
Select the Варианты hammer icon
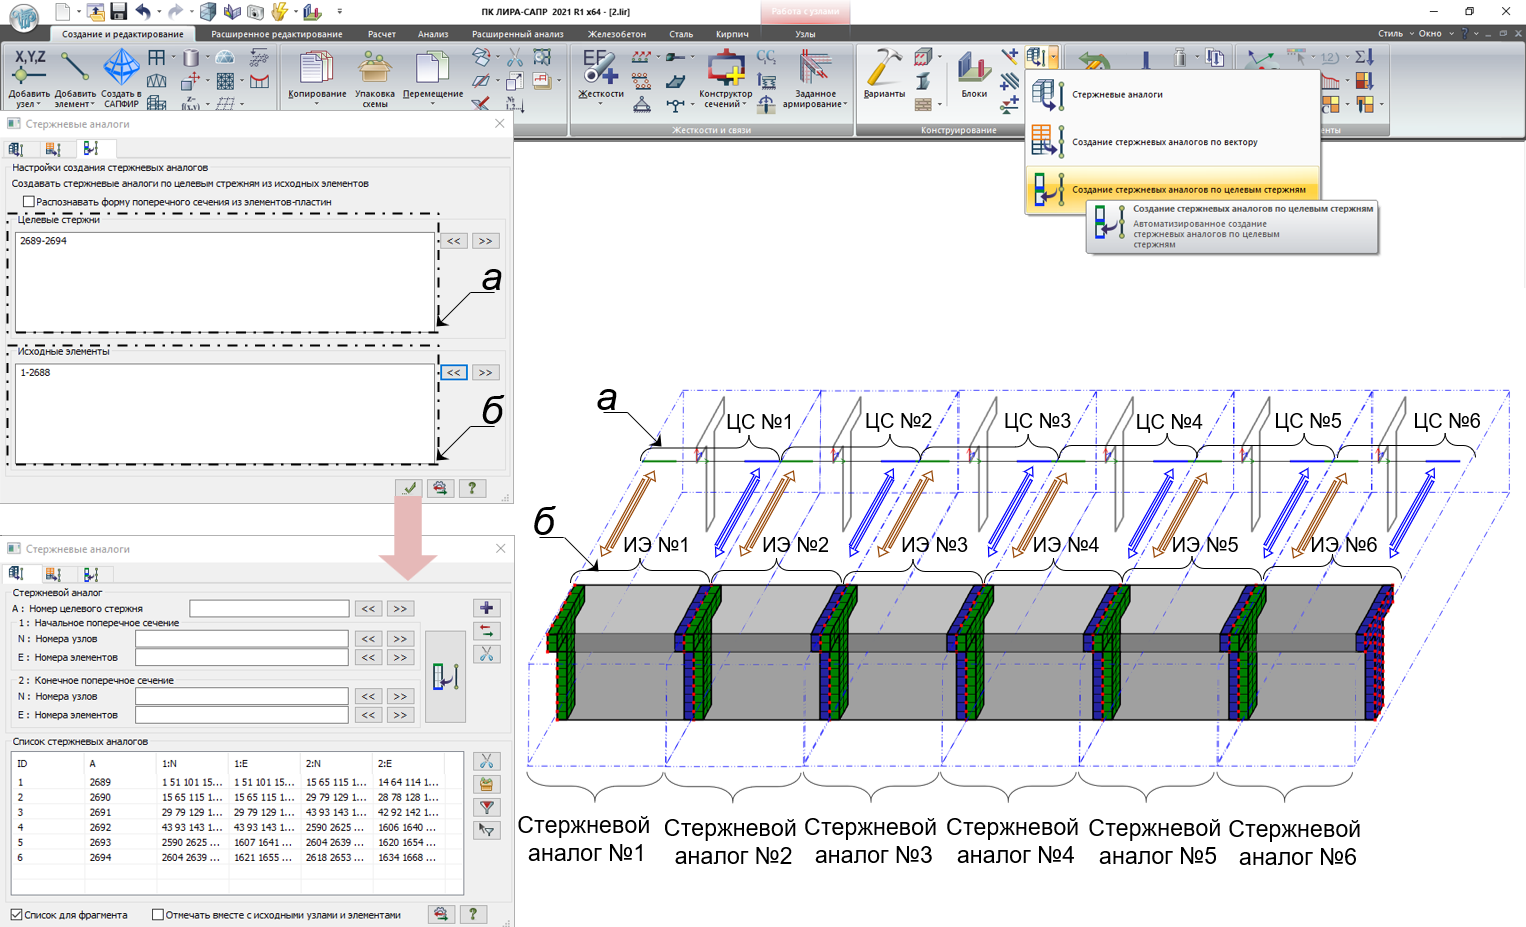(884, 70)
